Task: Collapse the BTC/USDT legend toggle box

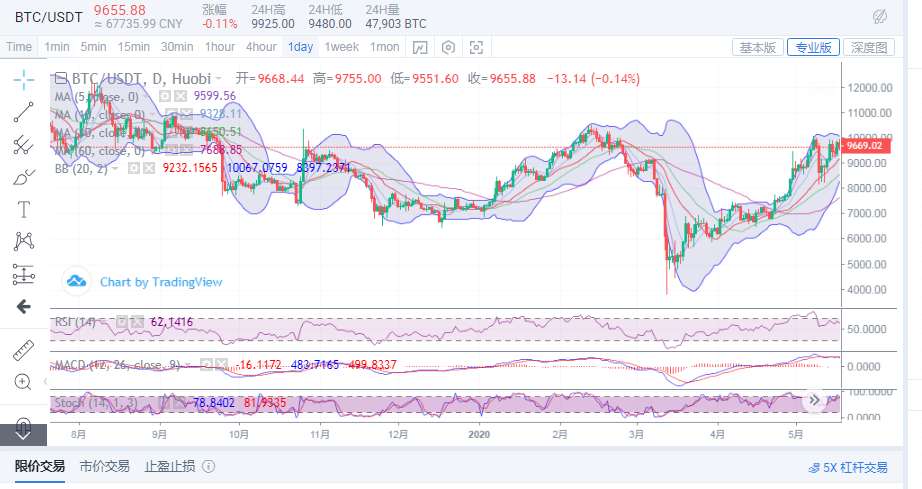Action: point(60,78)
